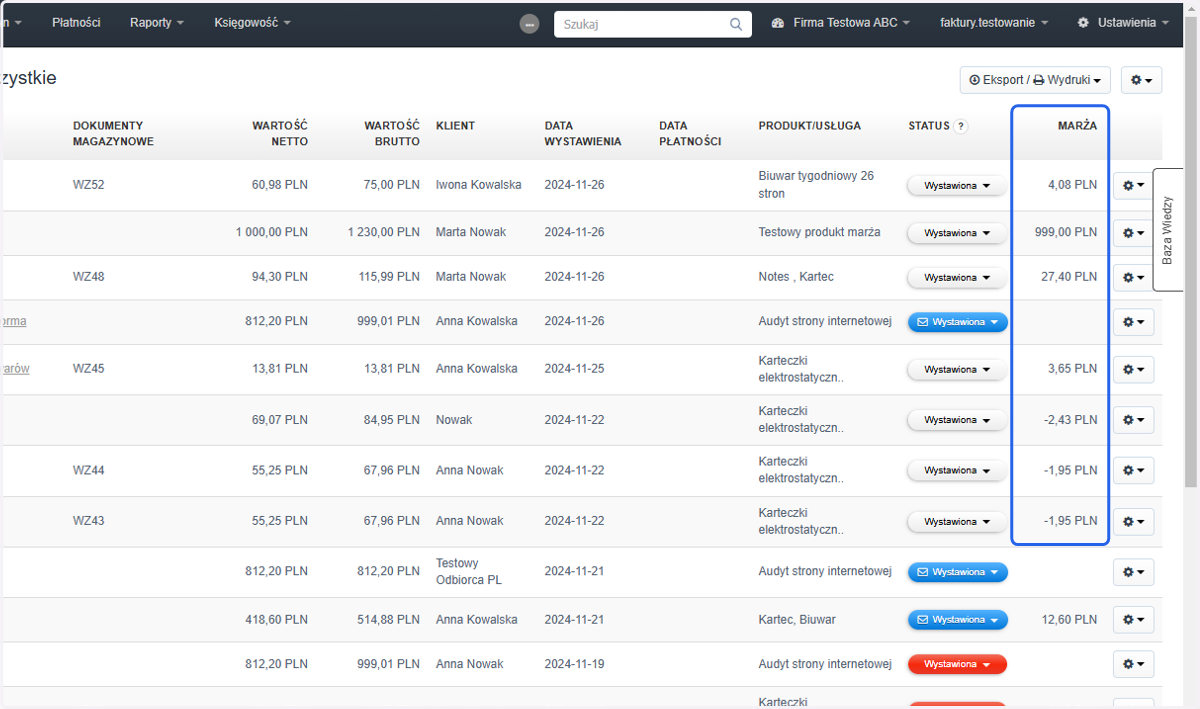Open gear actions for the WZ52 row

(1134, 185)
